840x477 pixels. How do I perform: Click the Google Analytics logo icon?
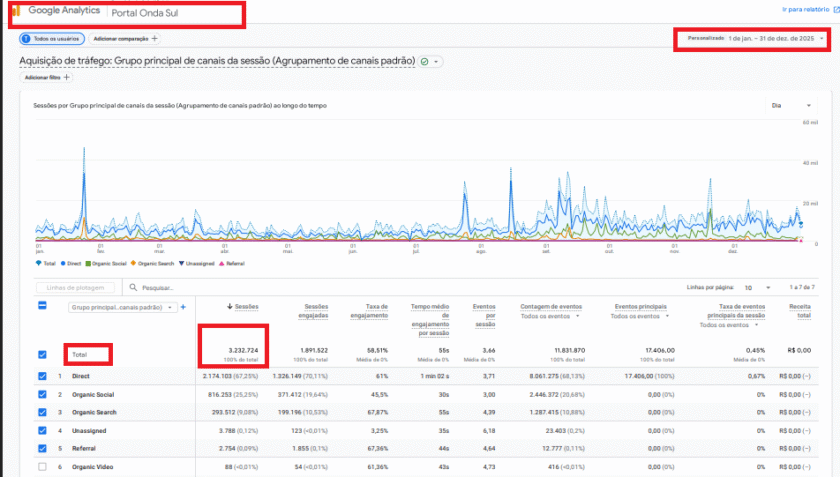pyautogui.click(x=17, y=11)
